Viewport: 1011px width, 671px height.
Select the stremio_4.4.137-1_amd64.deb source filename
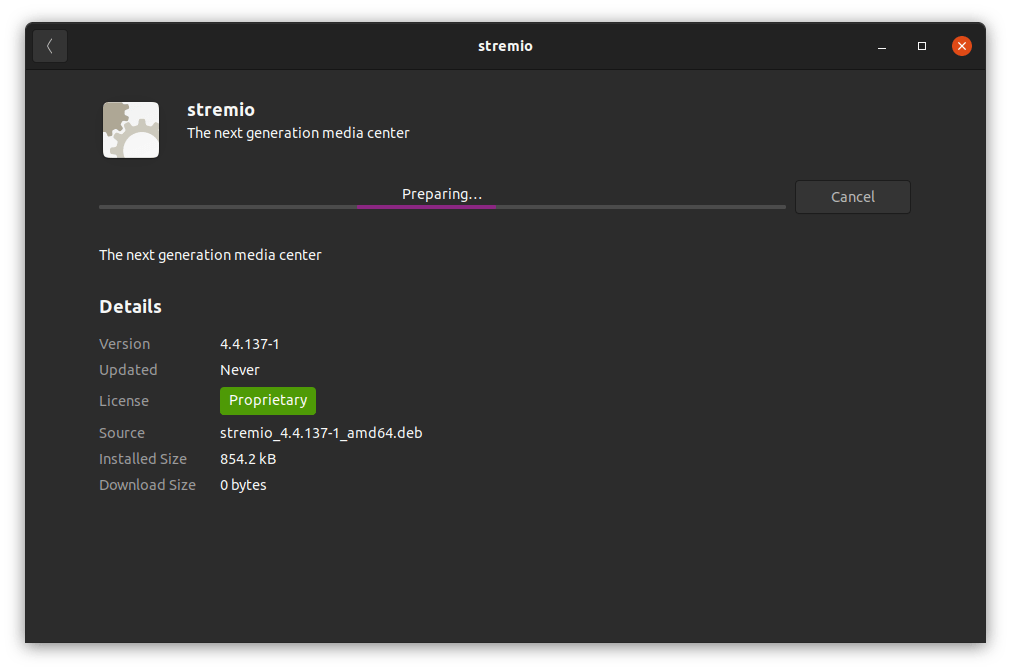321,433
